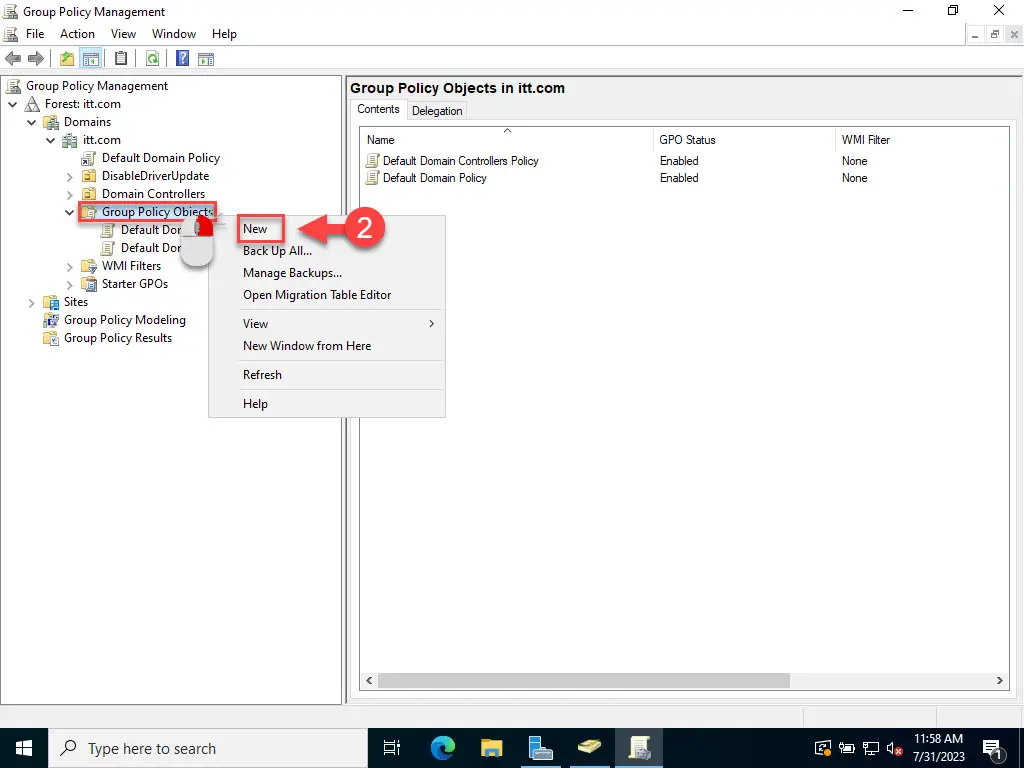Expand the Domain Controllers node
1024x768 pixels.
69,194
